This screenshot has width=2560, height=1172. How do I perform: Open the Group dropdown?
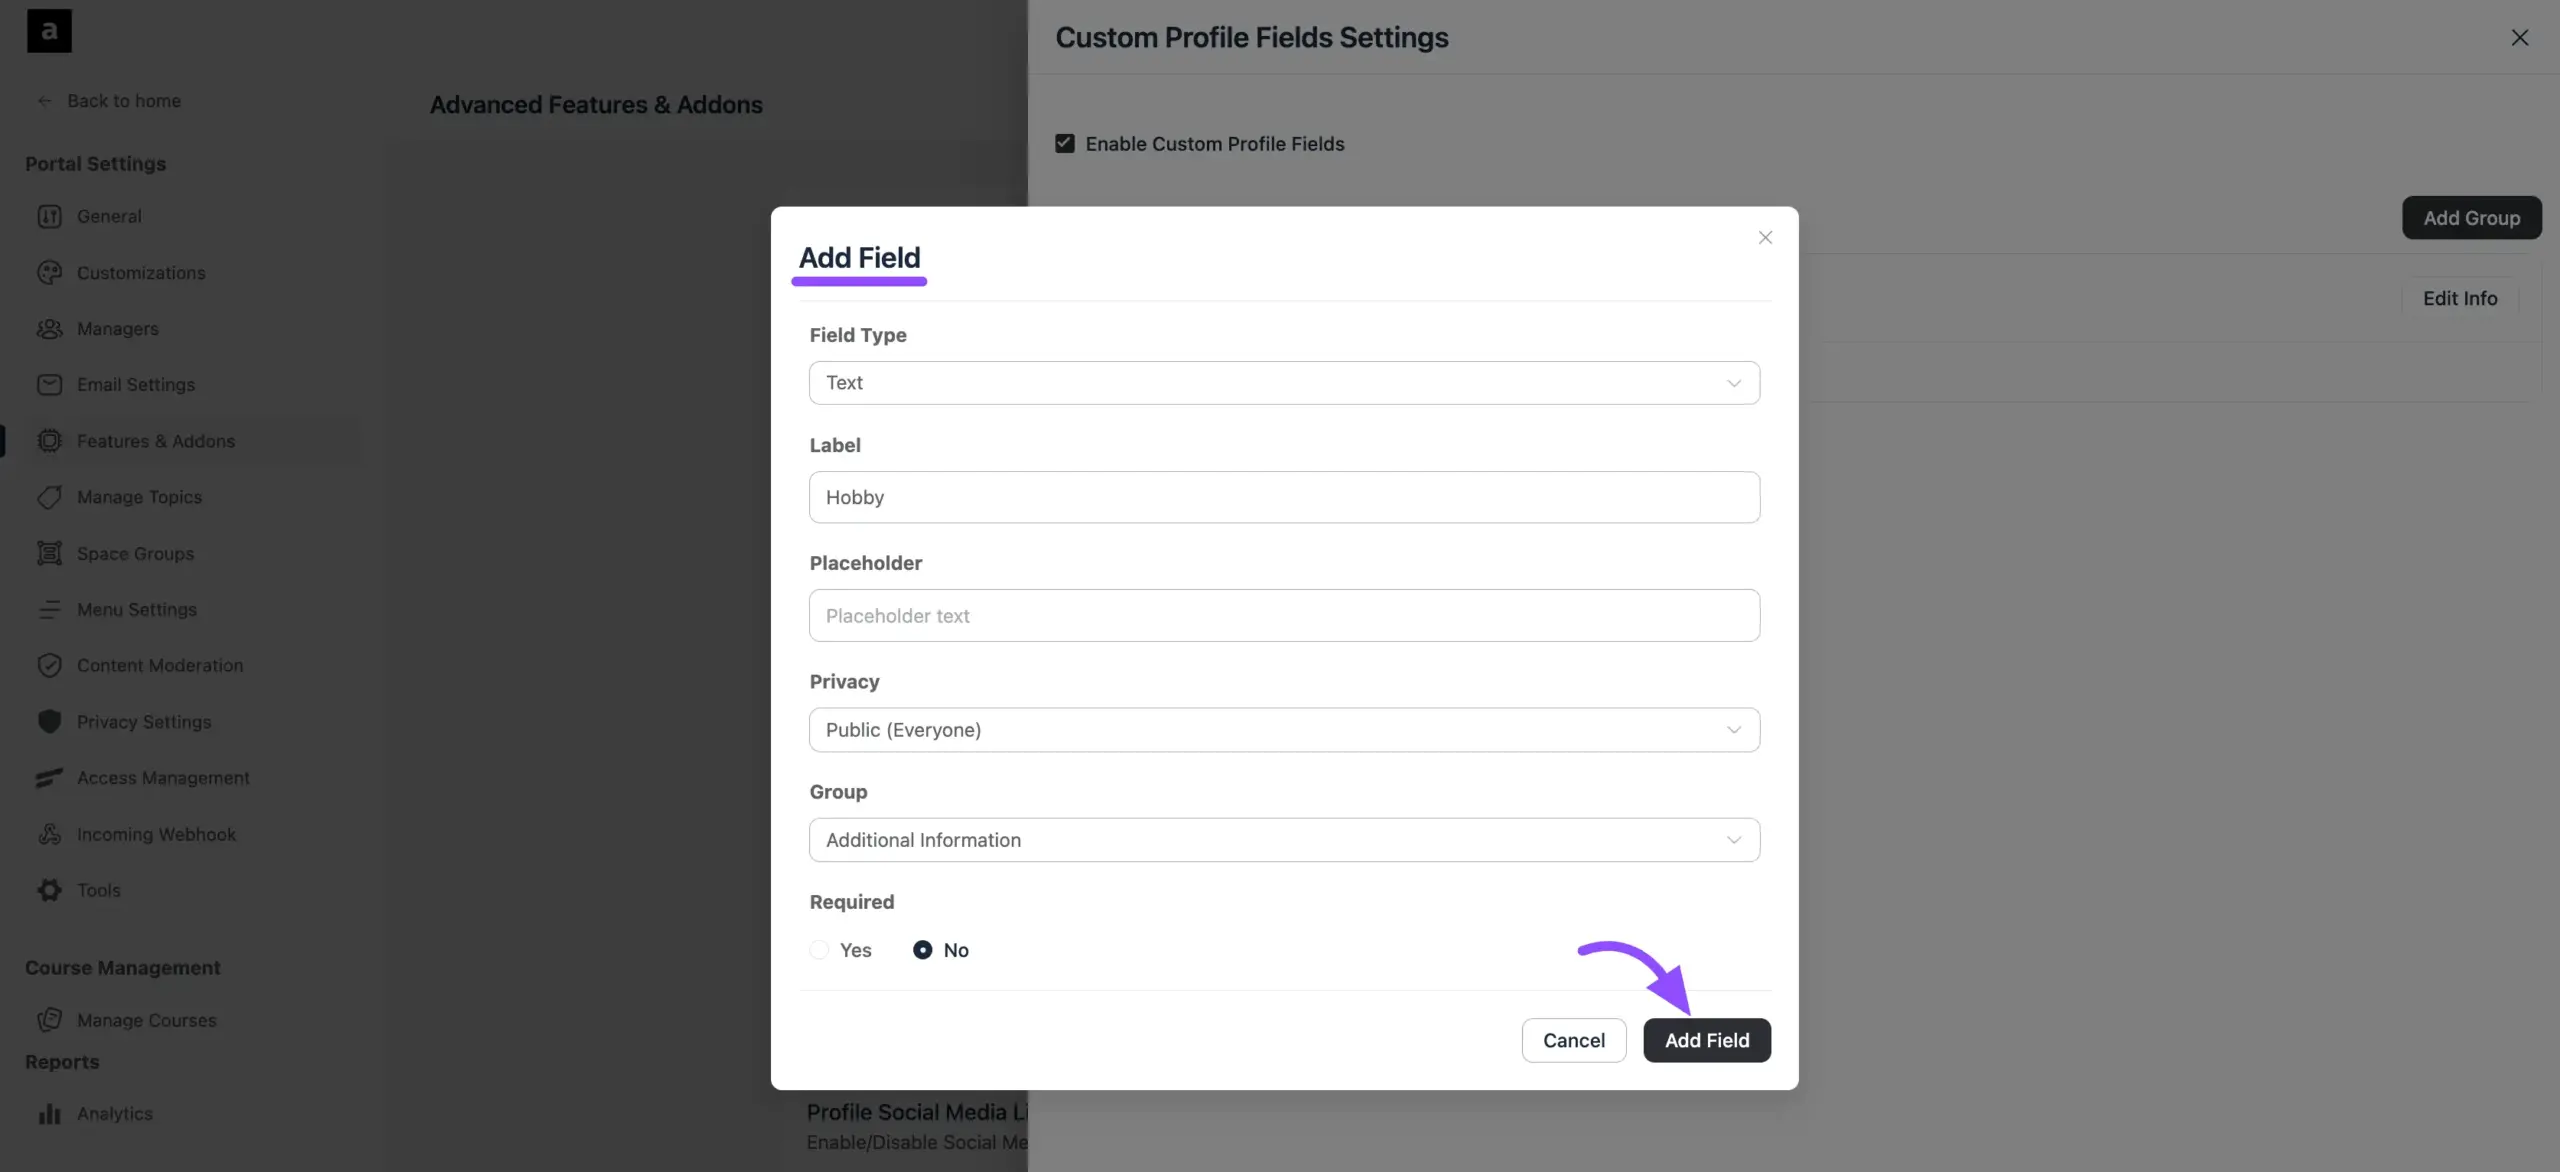coord(1284,840)
